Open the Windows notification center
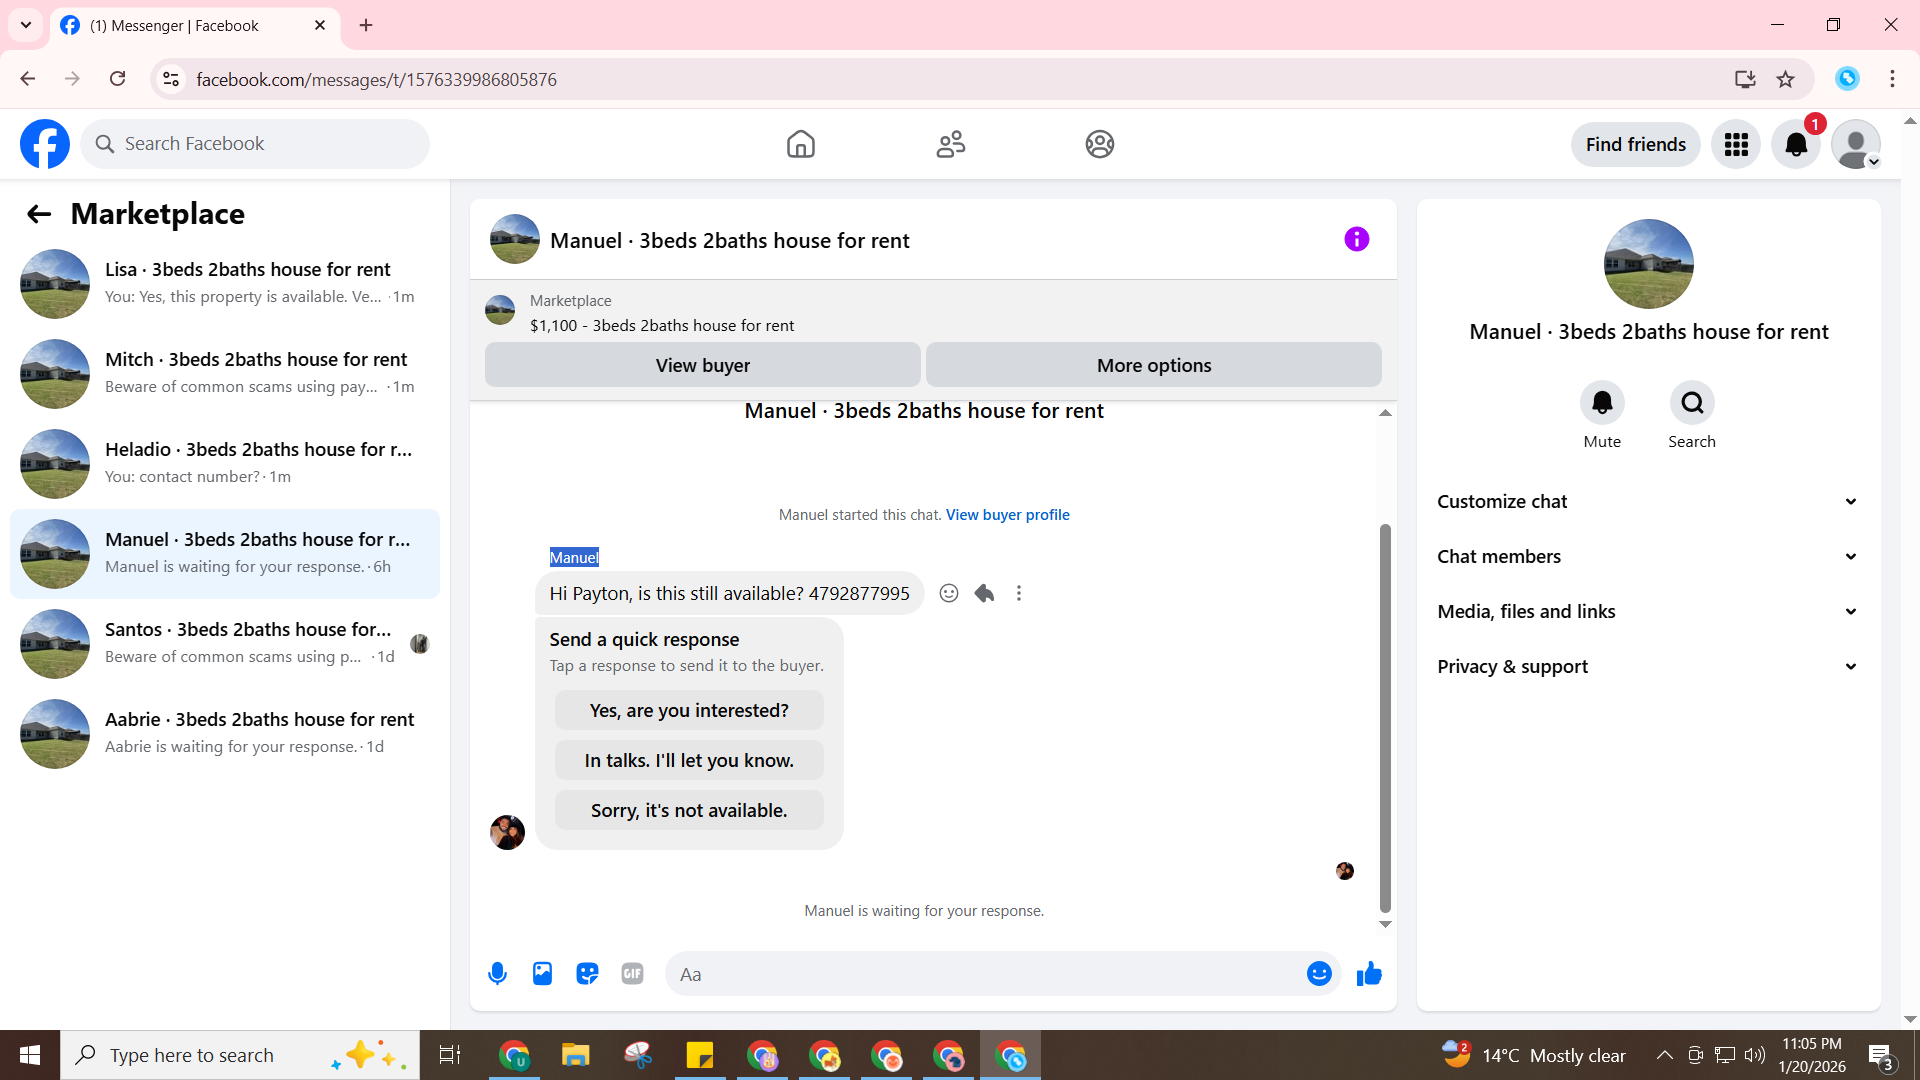Viewport: 1920px width, 1080px height. coord(1880,1055)
